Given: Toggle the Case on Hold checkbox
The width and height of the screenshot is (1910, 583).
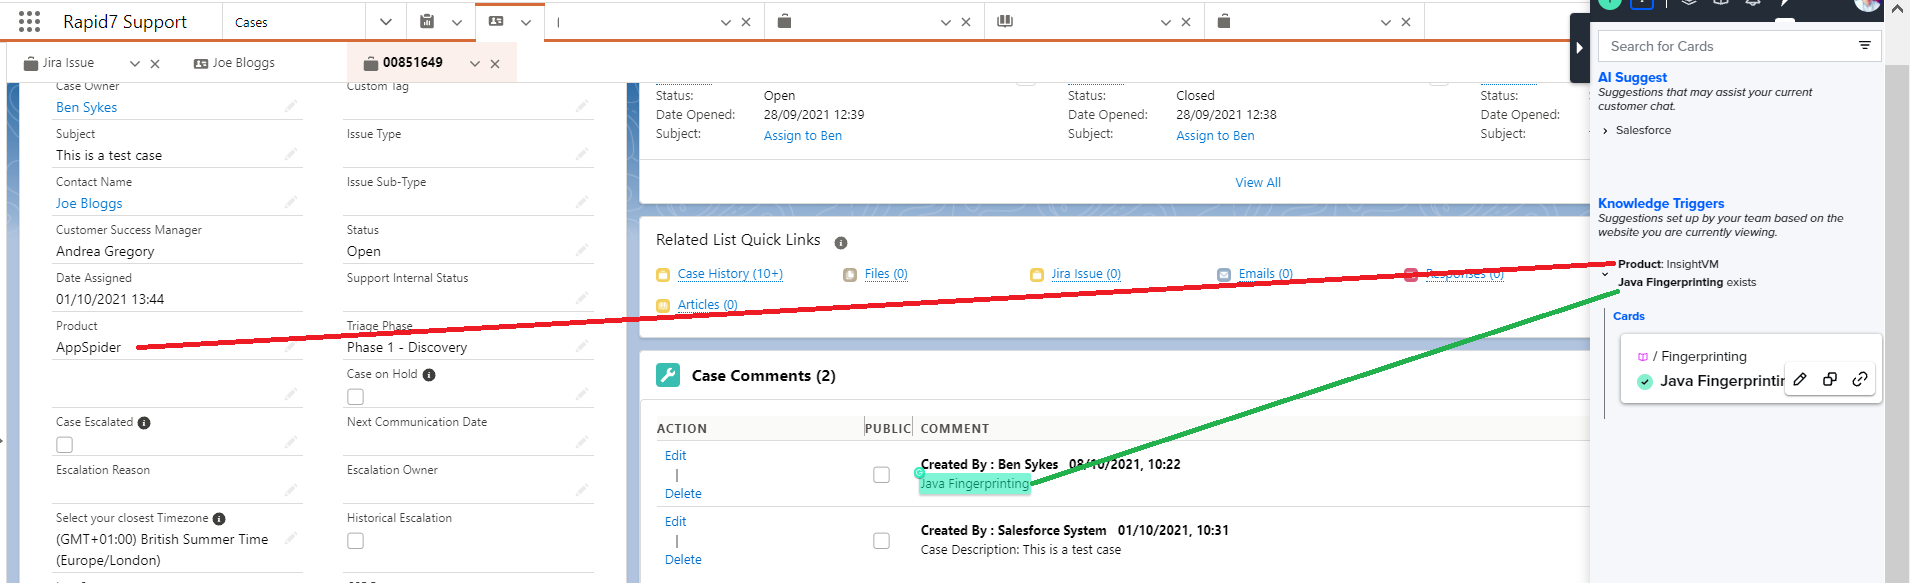Looking at the screenshot, I should click(355, 397).
